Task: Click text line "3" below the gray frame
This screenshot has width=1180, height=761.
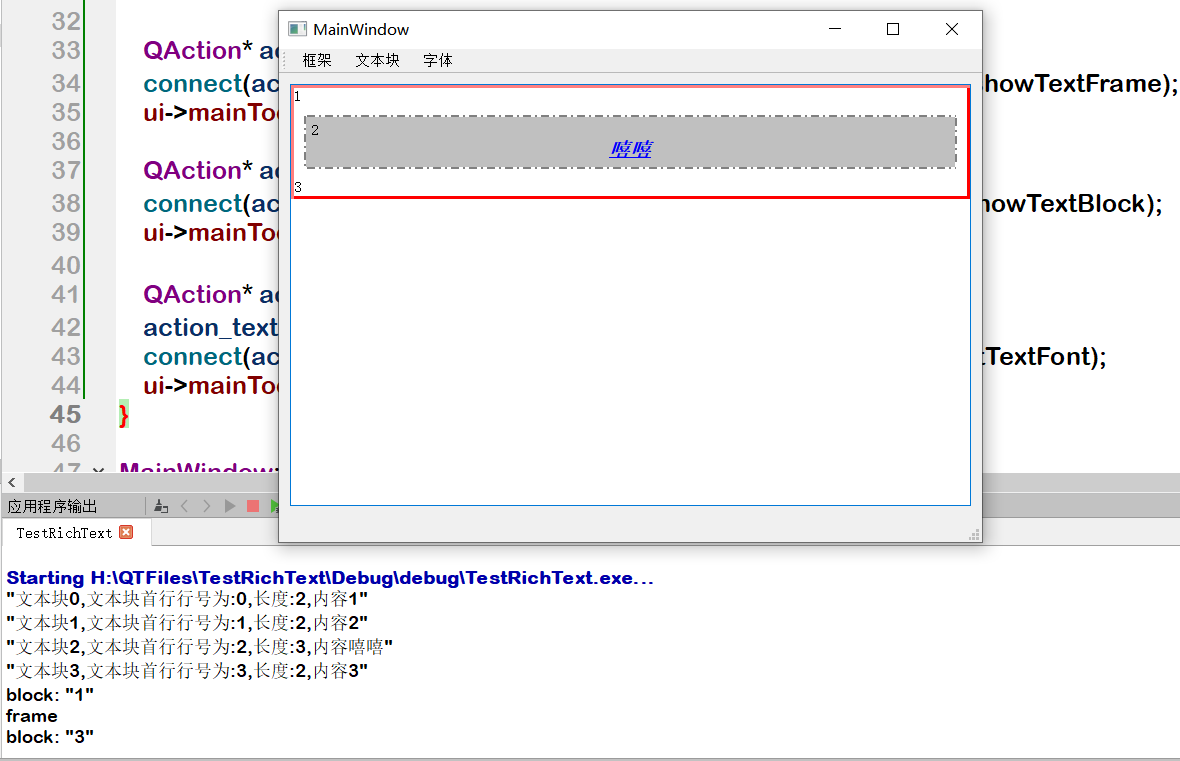Action: pyautogui.click(x=298, y=187)
